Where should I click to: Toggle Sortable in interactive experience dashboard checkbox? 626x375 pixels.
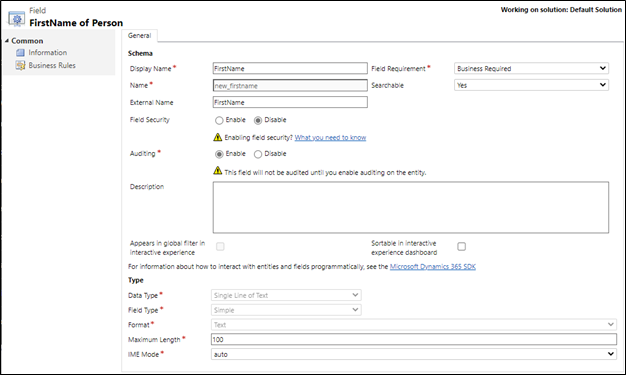pos(462,246)
